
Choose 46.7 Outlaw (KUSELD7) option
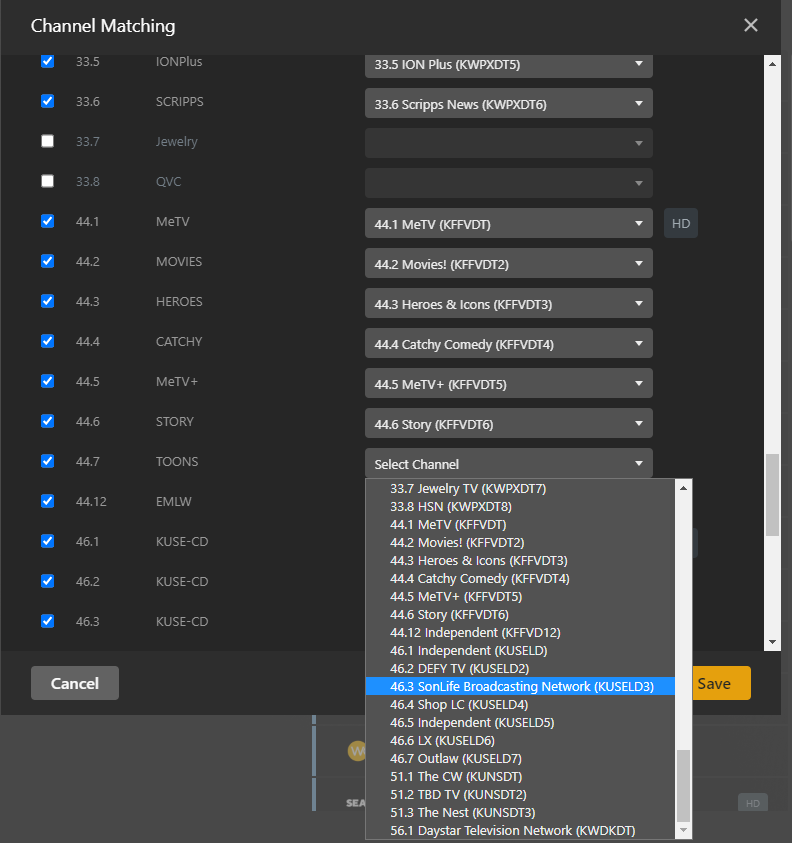520,759
